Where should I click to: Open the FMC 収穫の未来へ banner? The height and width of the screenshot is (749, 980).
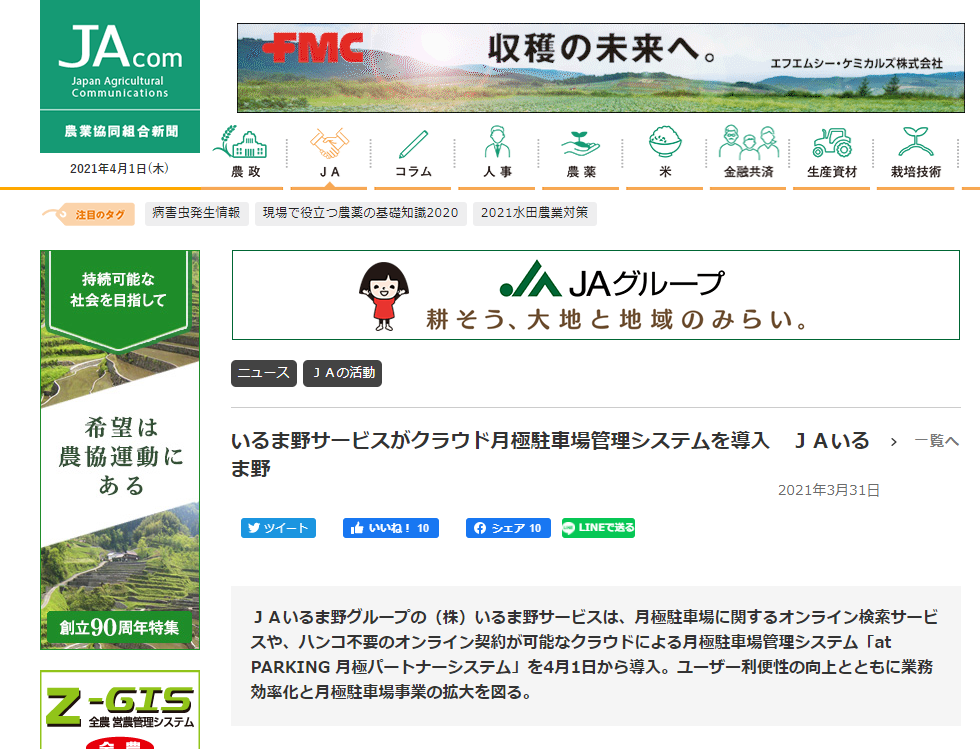pyautogui.click(x=600, y=67)
